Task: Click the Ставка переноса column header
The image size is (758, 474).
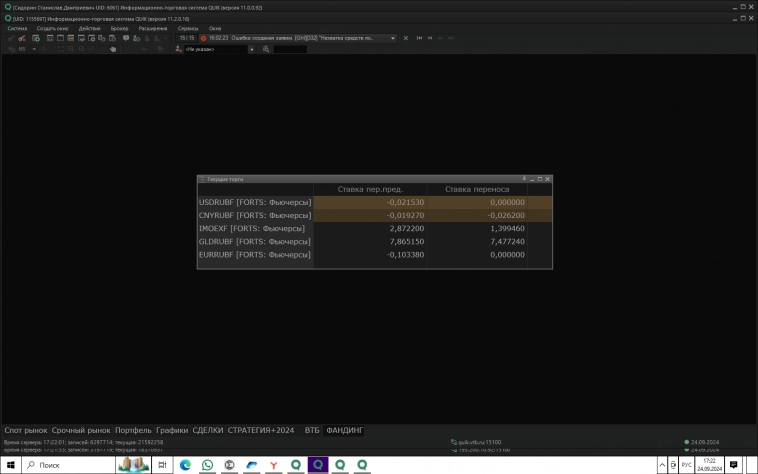Action: tap(477, 189)
